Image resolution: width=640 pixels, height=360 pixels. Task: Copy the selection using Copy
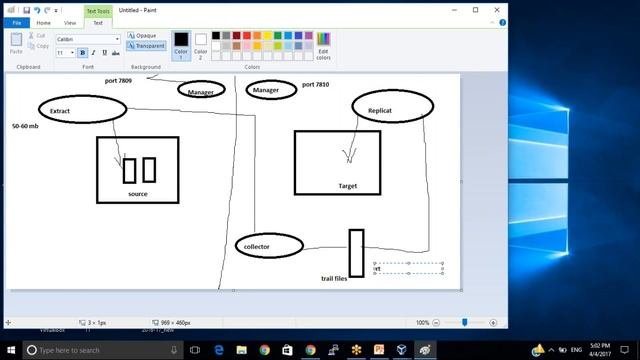(39, 46)
